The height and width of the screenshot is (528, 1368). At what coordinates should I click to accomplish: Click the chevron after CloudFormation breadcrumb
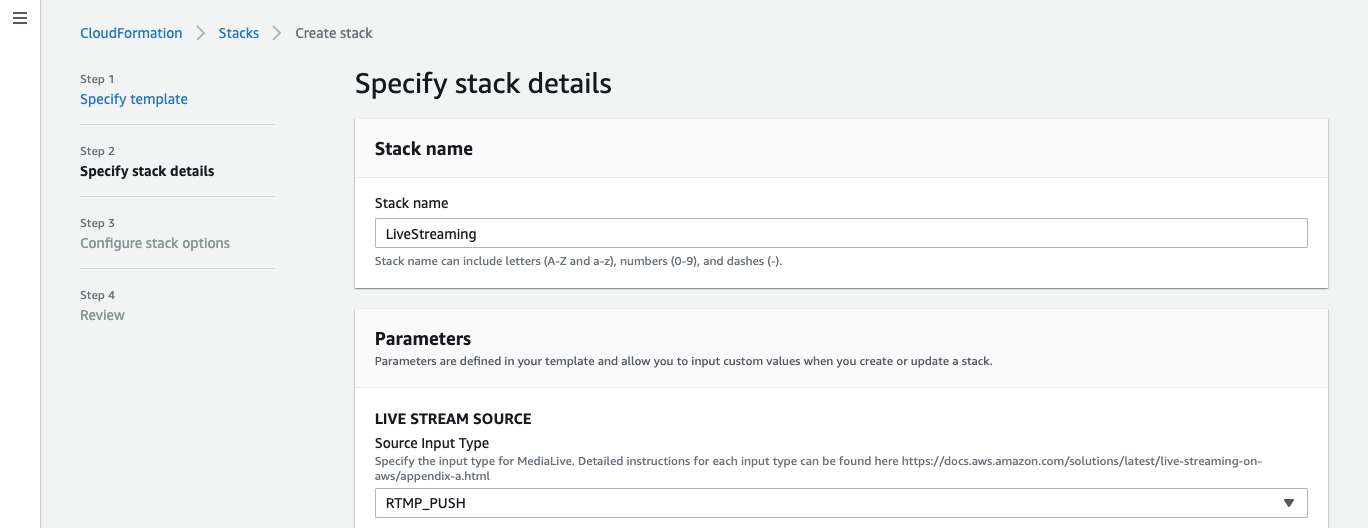pos(201,33)
